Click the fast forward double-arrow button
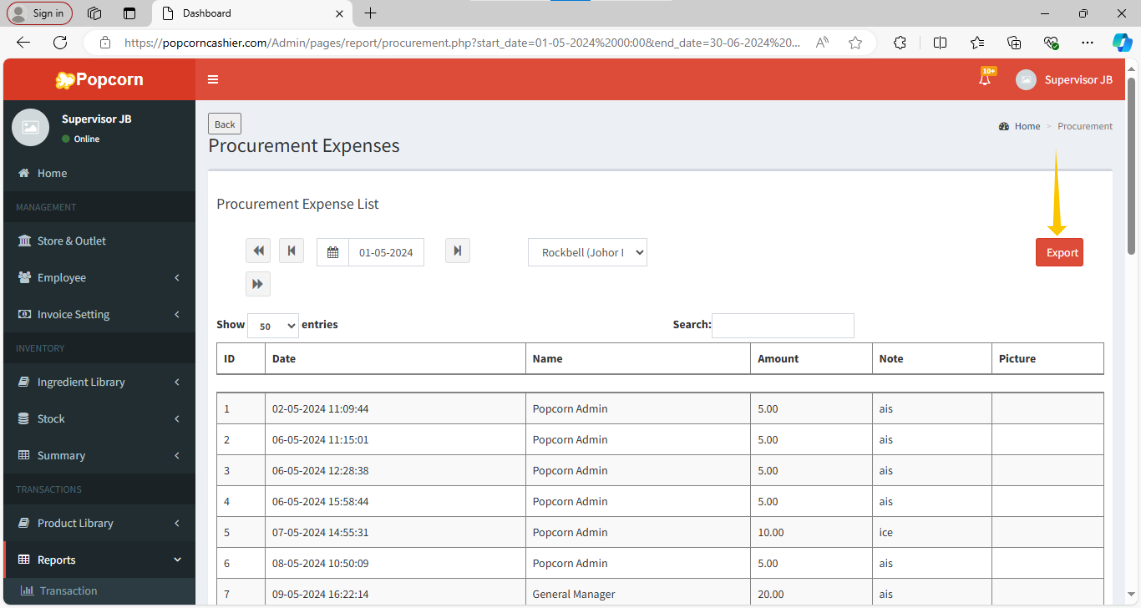 click(x=258, y=284)
